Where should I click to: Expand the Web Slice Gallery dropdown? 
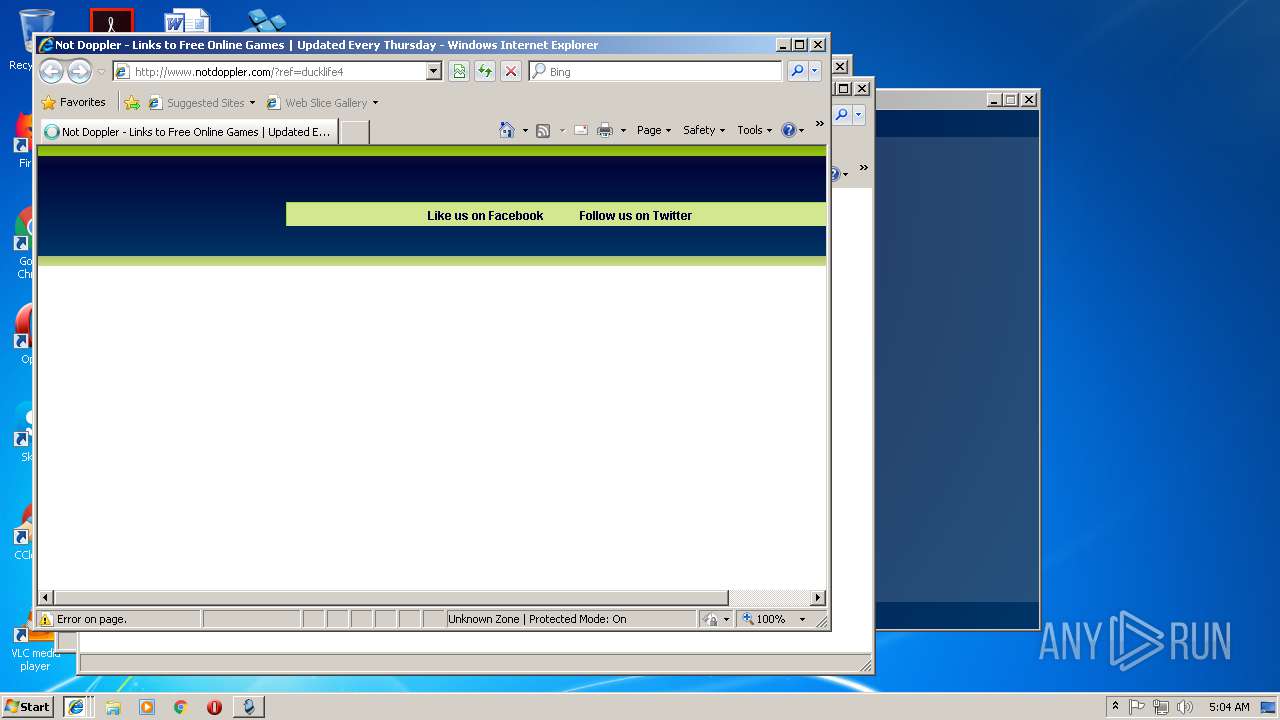point(375,103)
